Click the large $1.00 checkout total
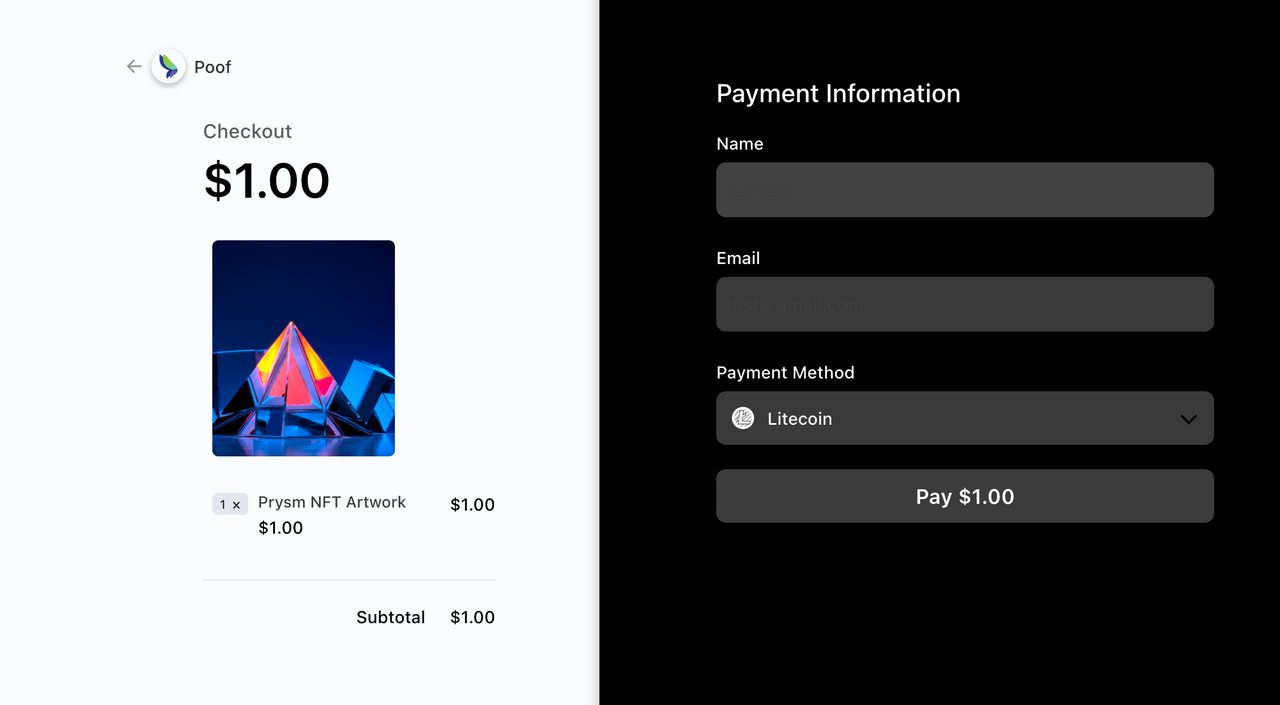The width and height of the screenshot is (1280, 705). pos(266,181)
